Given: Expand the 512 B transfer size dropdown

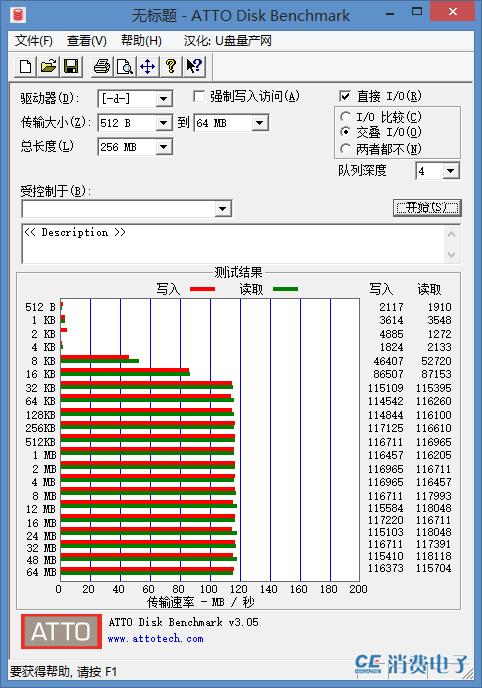Looking at the screenshot, I should 164,123.
